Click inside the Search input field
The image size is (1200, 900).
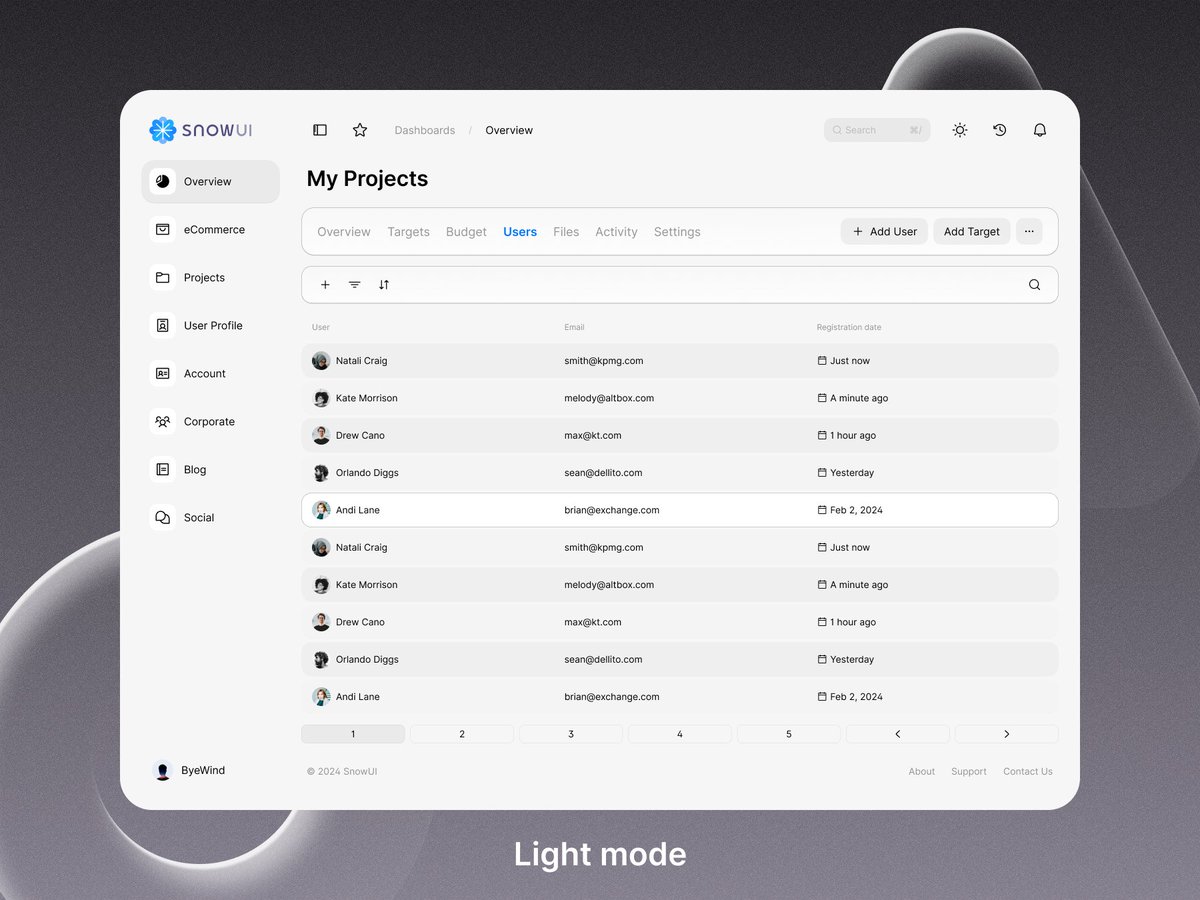[x=877, y=130]
